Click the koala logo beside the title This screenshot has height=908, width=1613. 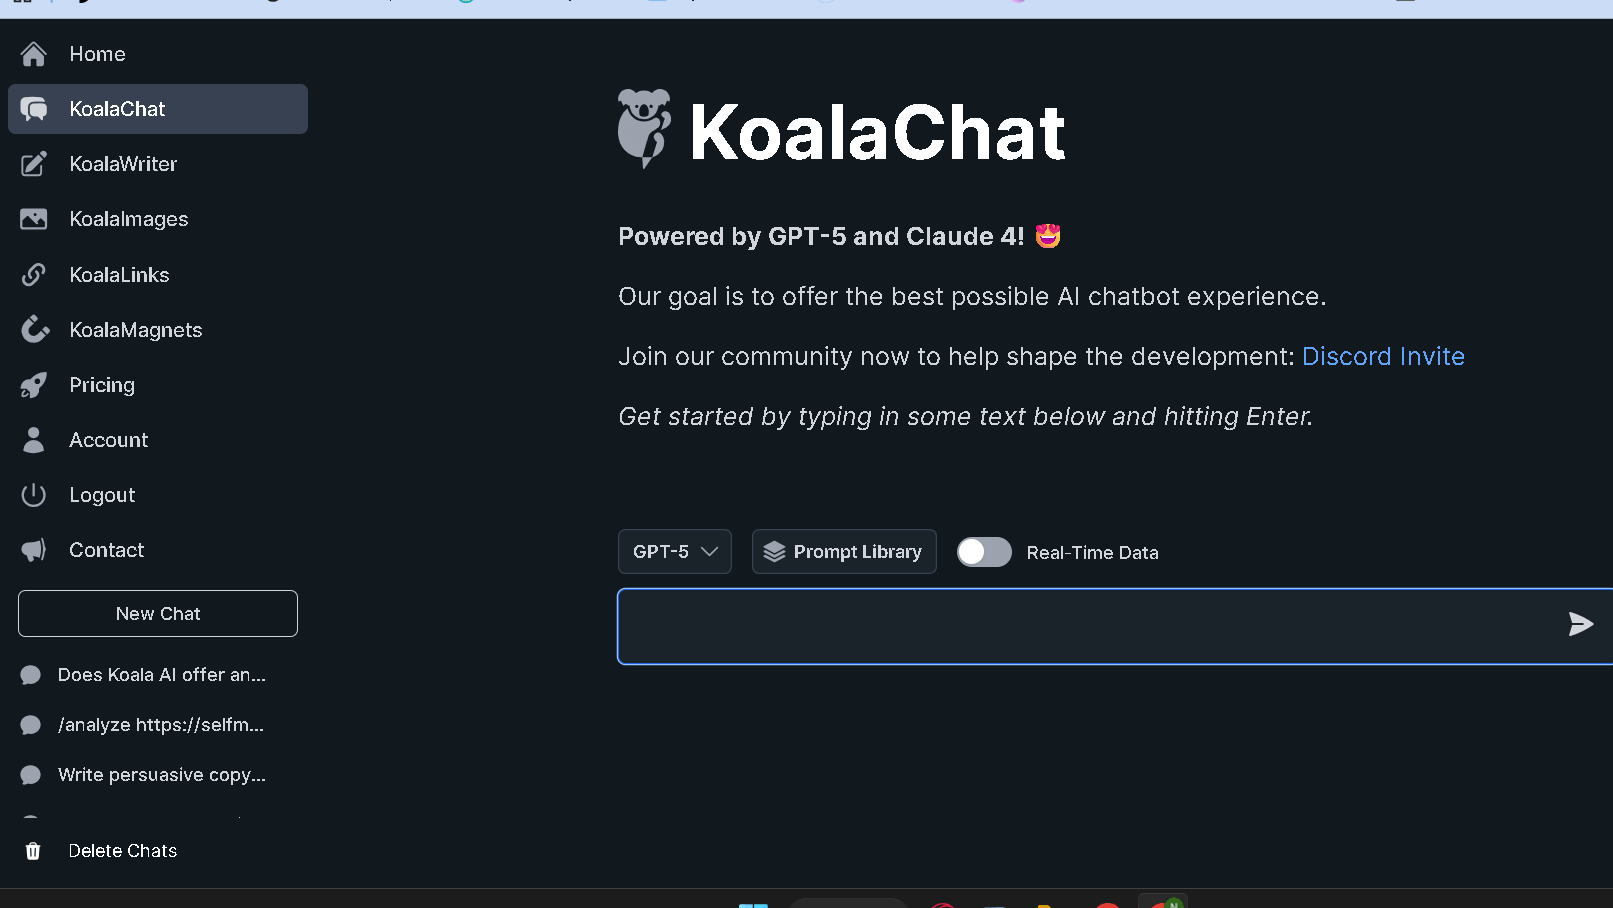pyautogui.click(x=644, y=128)
